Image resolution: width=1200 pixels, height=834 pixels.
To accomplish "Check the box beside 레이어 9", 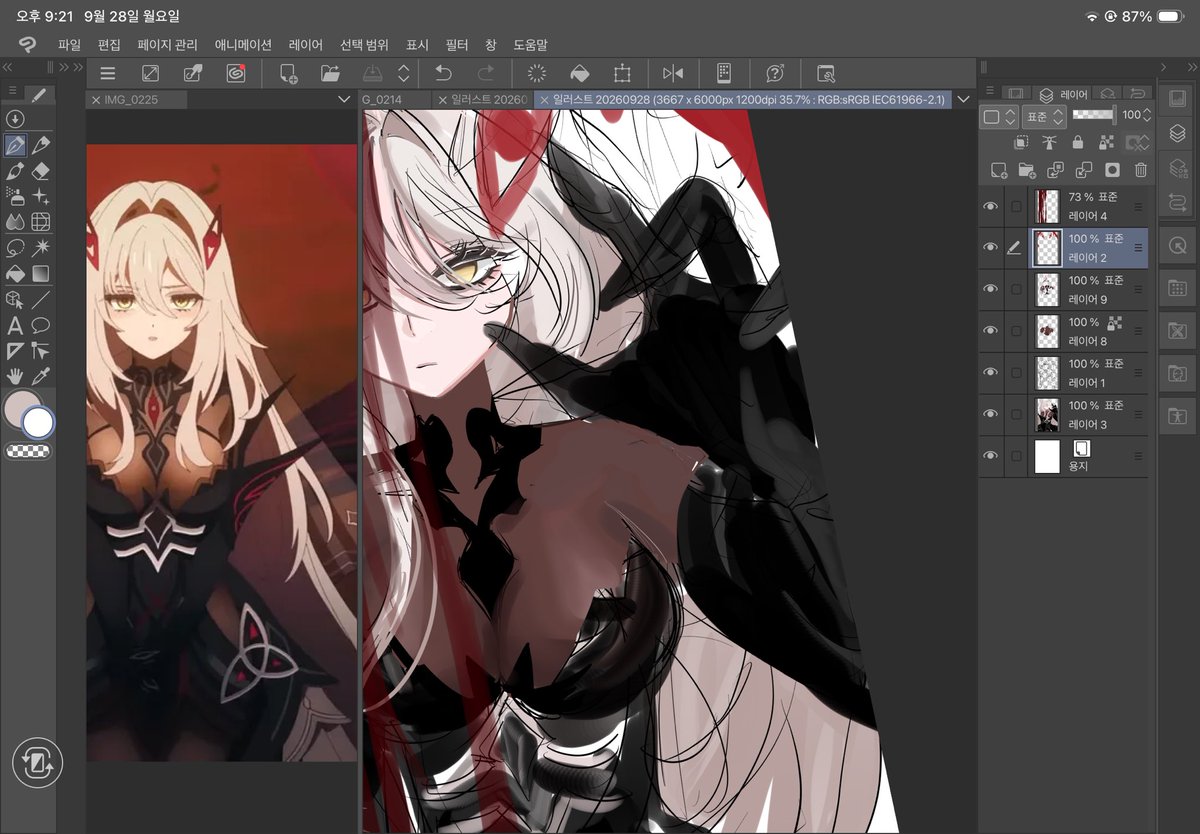I will tap(1017, 289).
